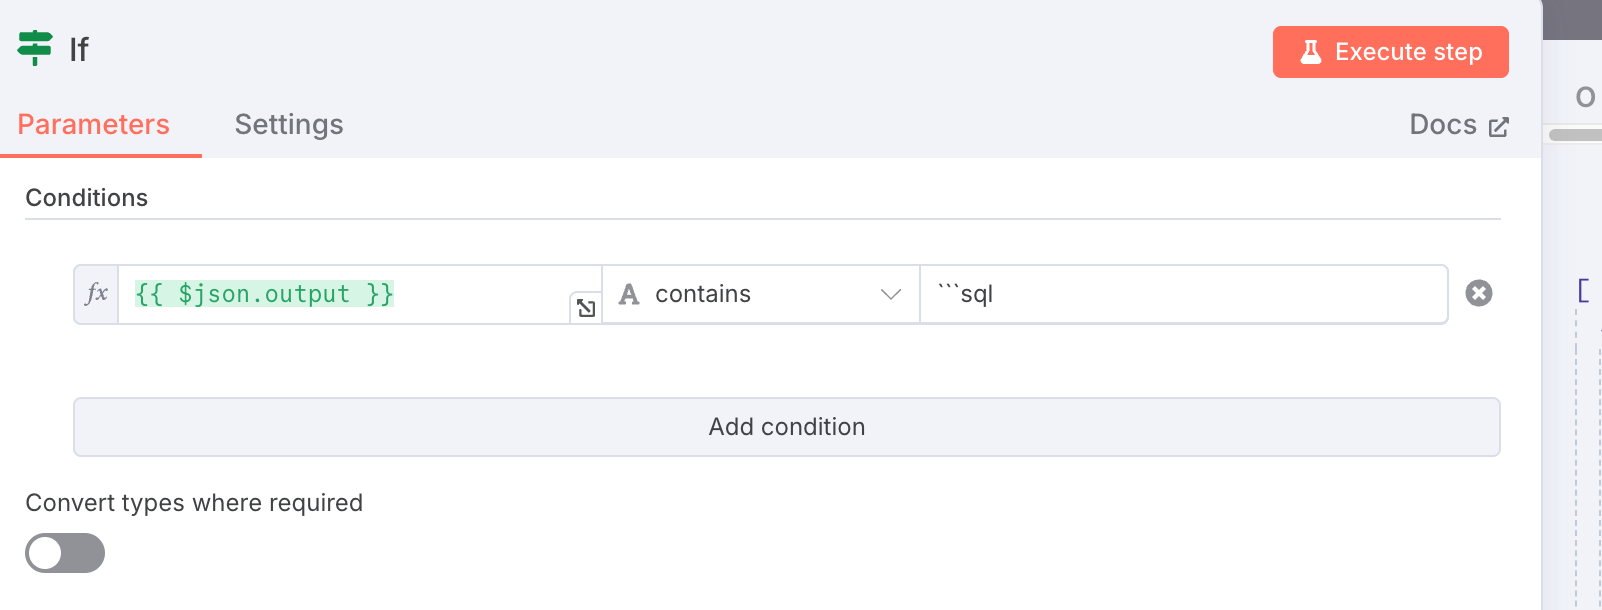Click the green If node signpost icon
Viewport: 1602px width, 610px height.
coord(35,48)
